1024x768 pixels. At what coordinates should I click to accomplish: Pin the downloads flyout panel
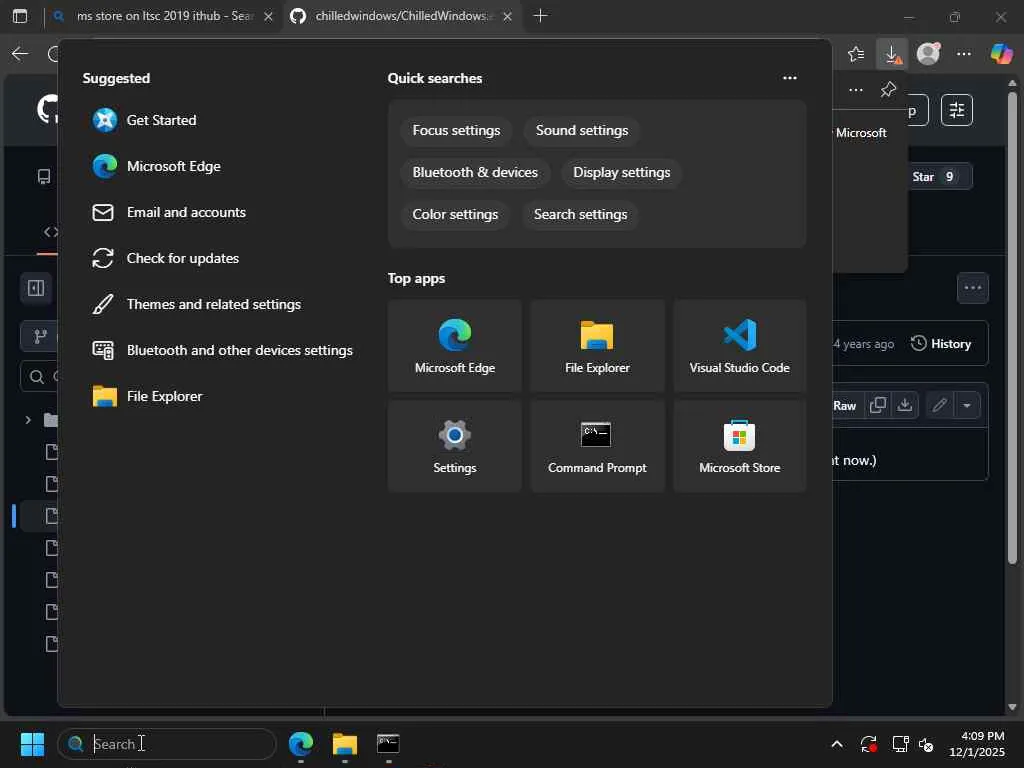coord(888,89)
